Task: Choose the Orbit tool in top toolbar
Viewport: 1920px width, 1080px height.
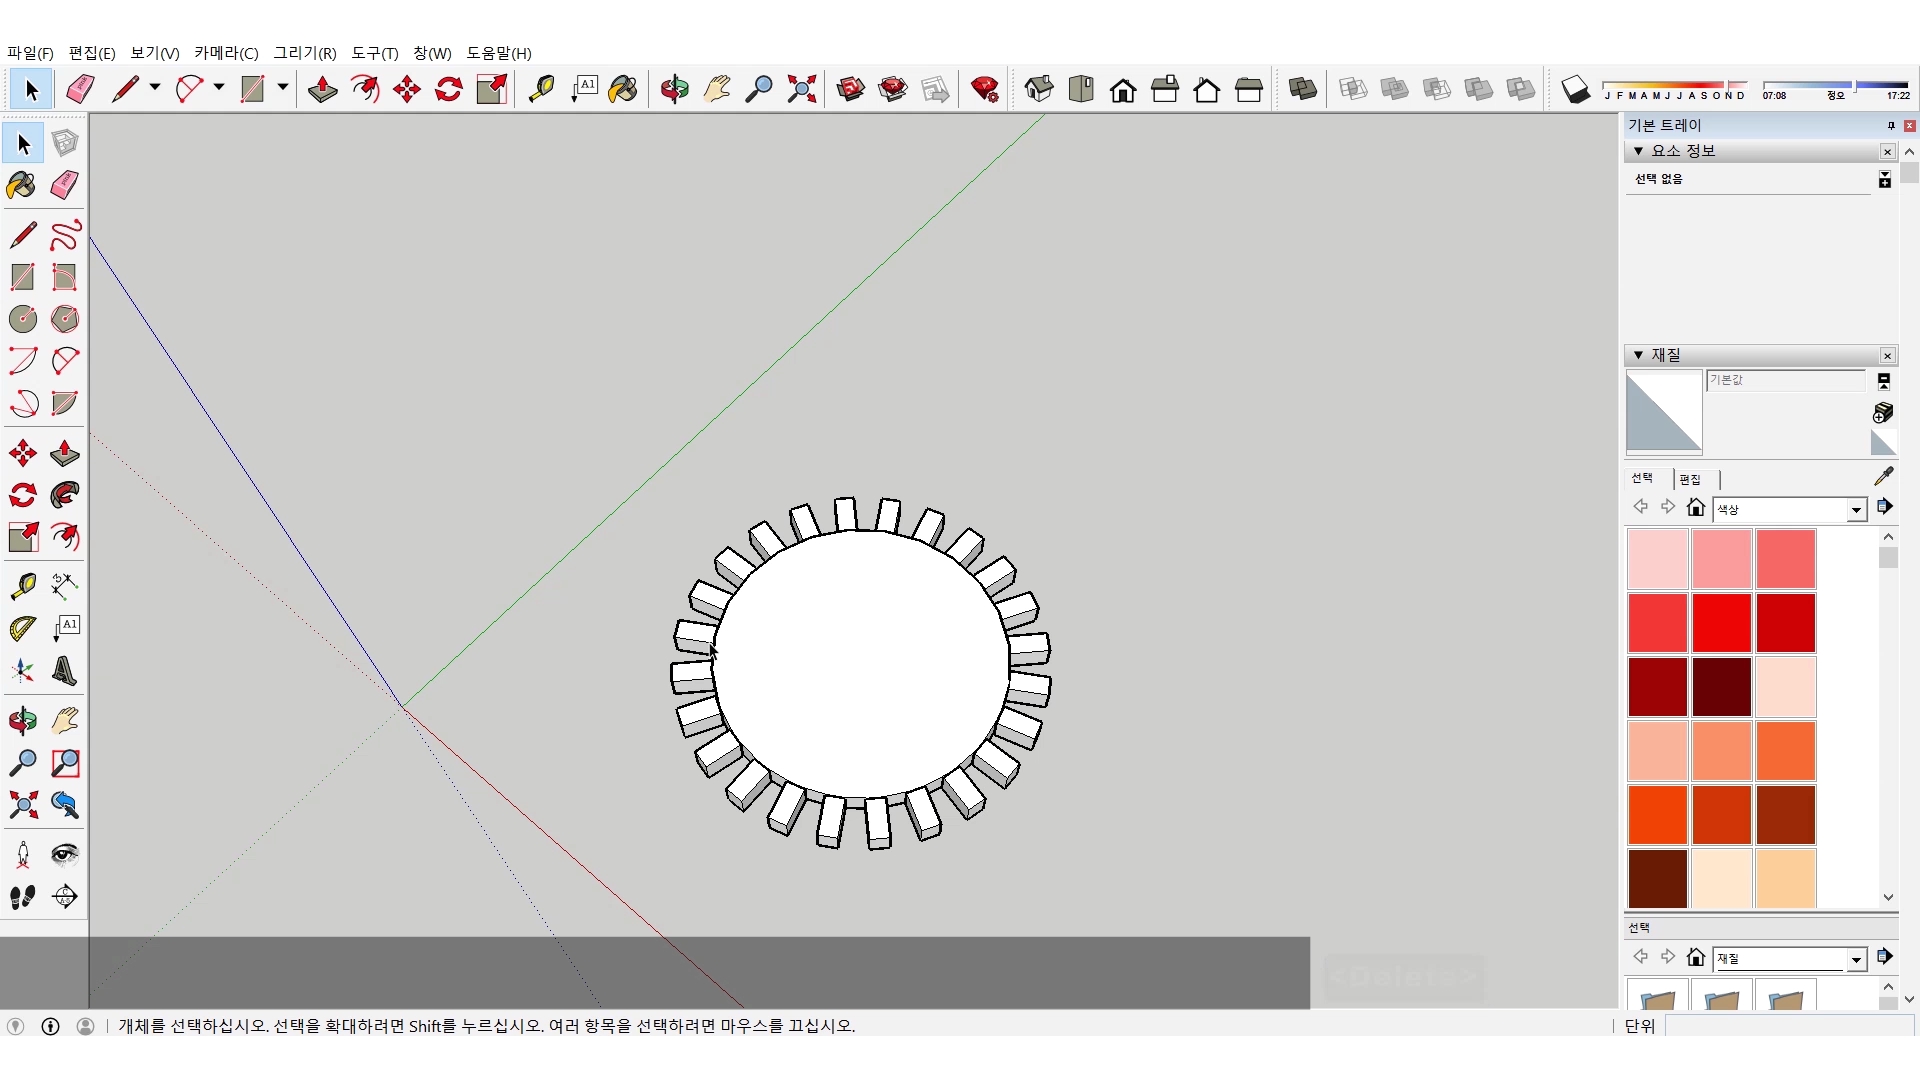Action: click(674, 89)
